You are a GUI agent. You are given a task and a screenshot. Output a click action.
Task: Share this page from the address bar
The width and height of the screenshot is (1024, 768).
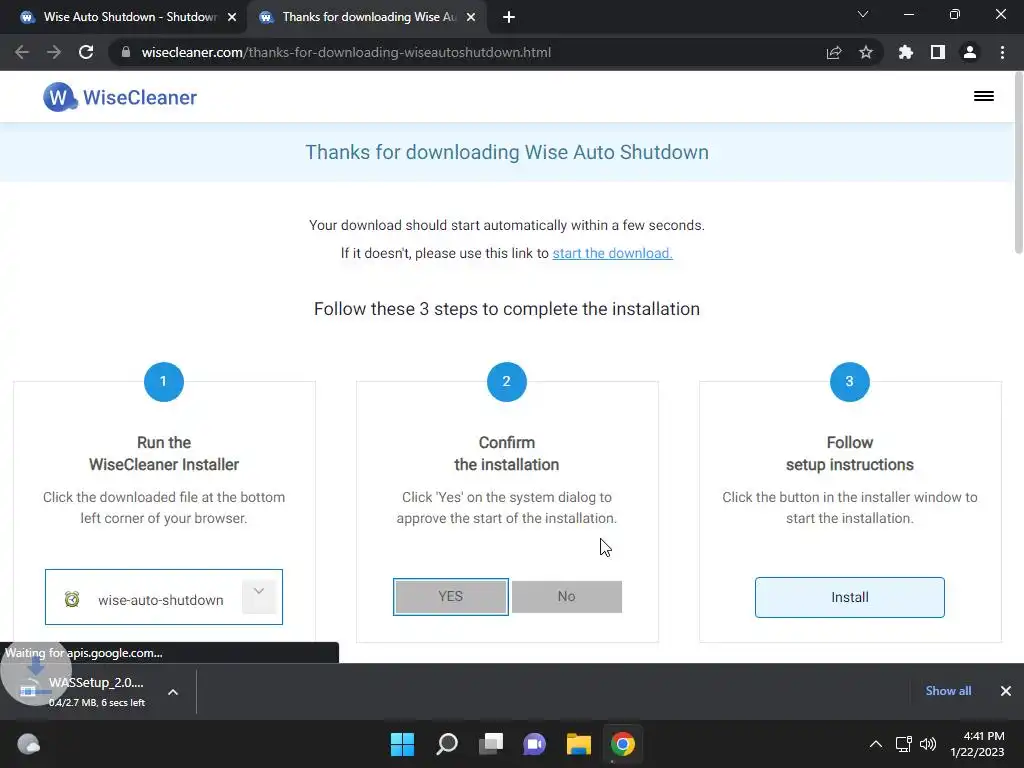[x=834, y=52]
